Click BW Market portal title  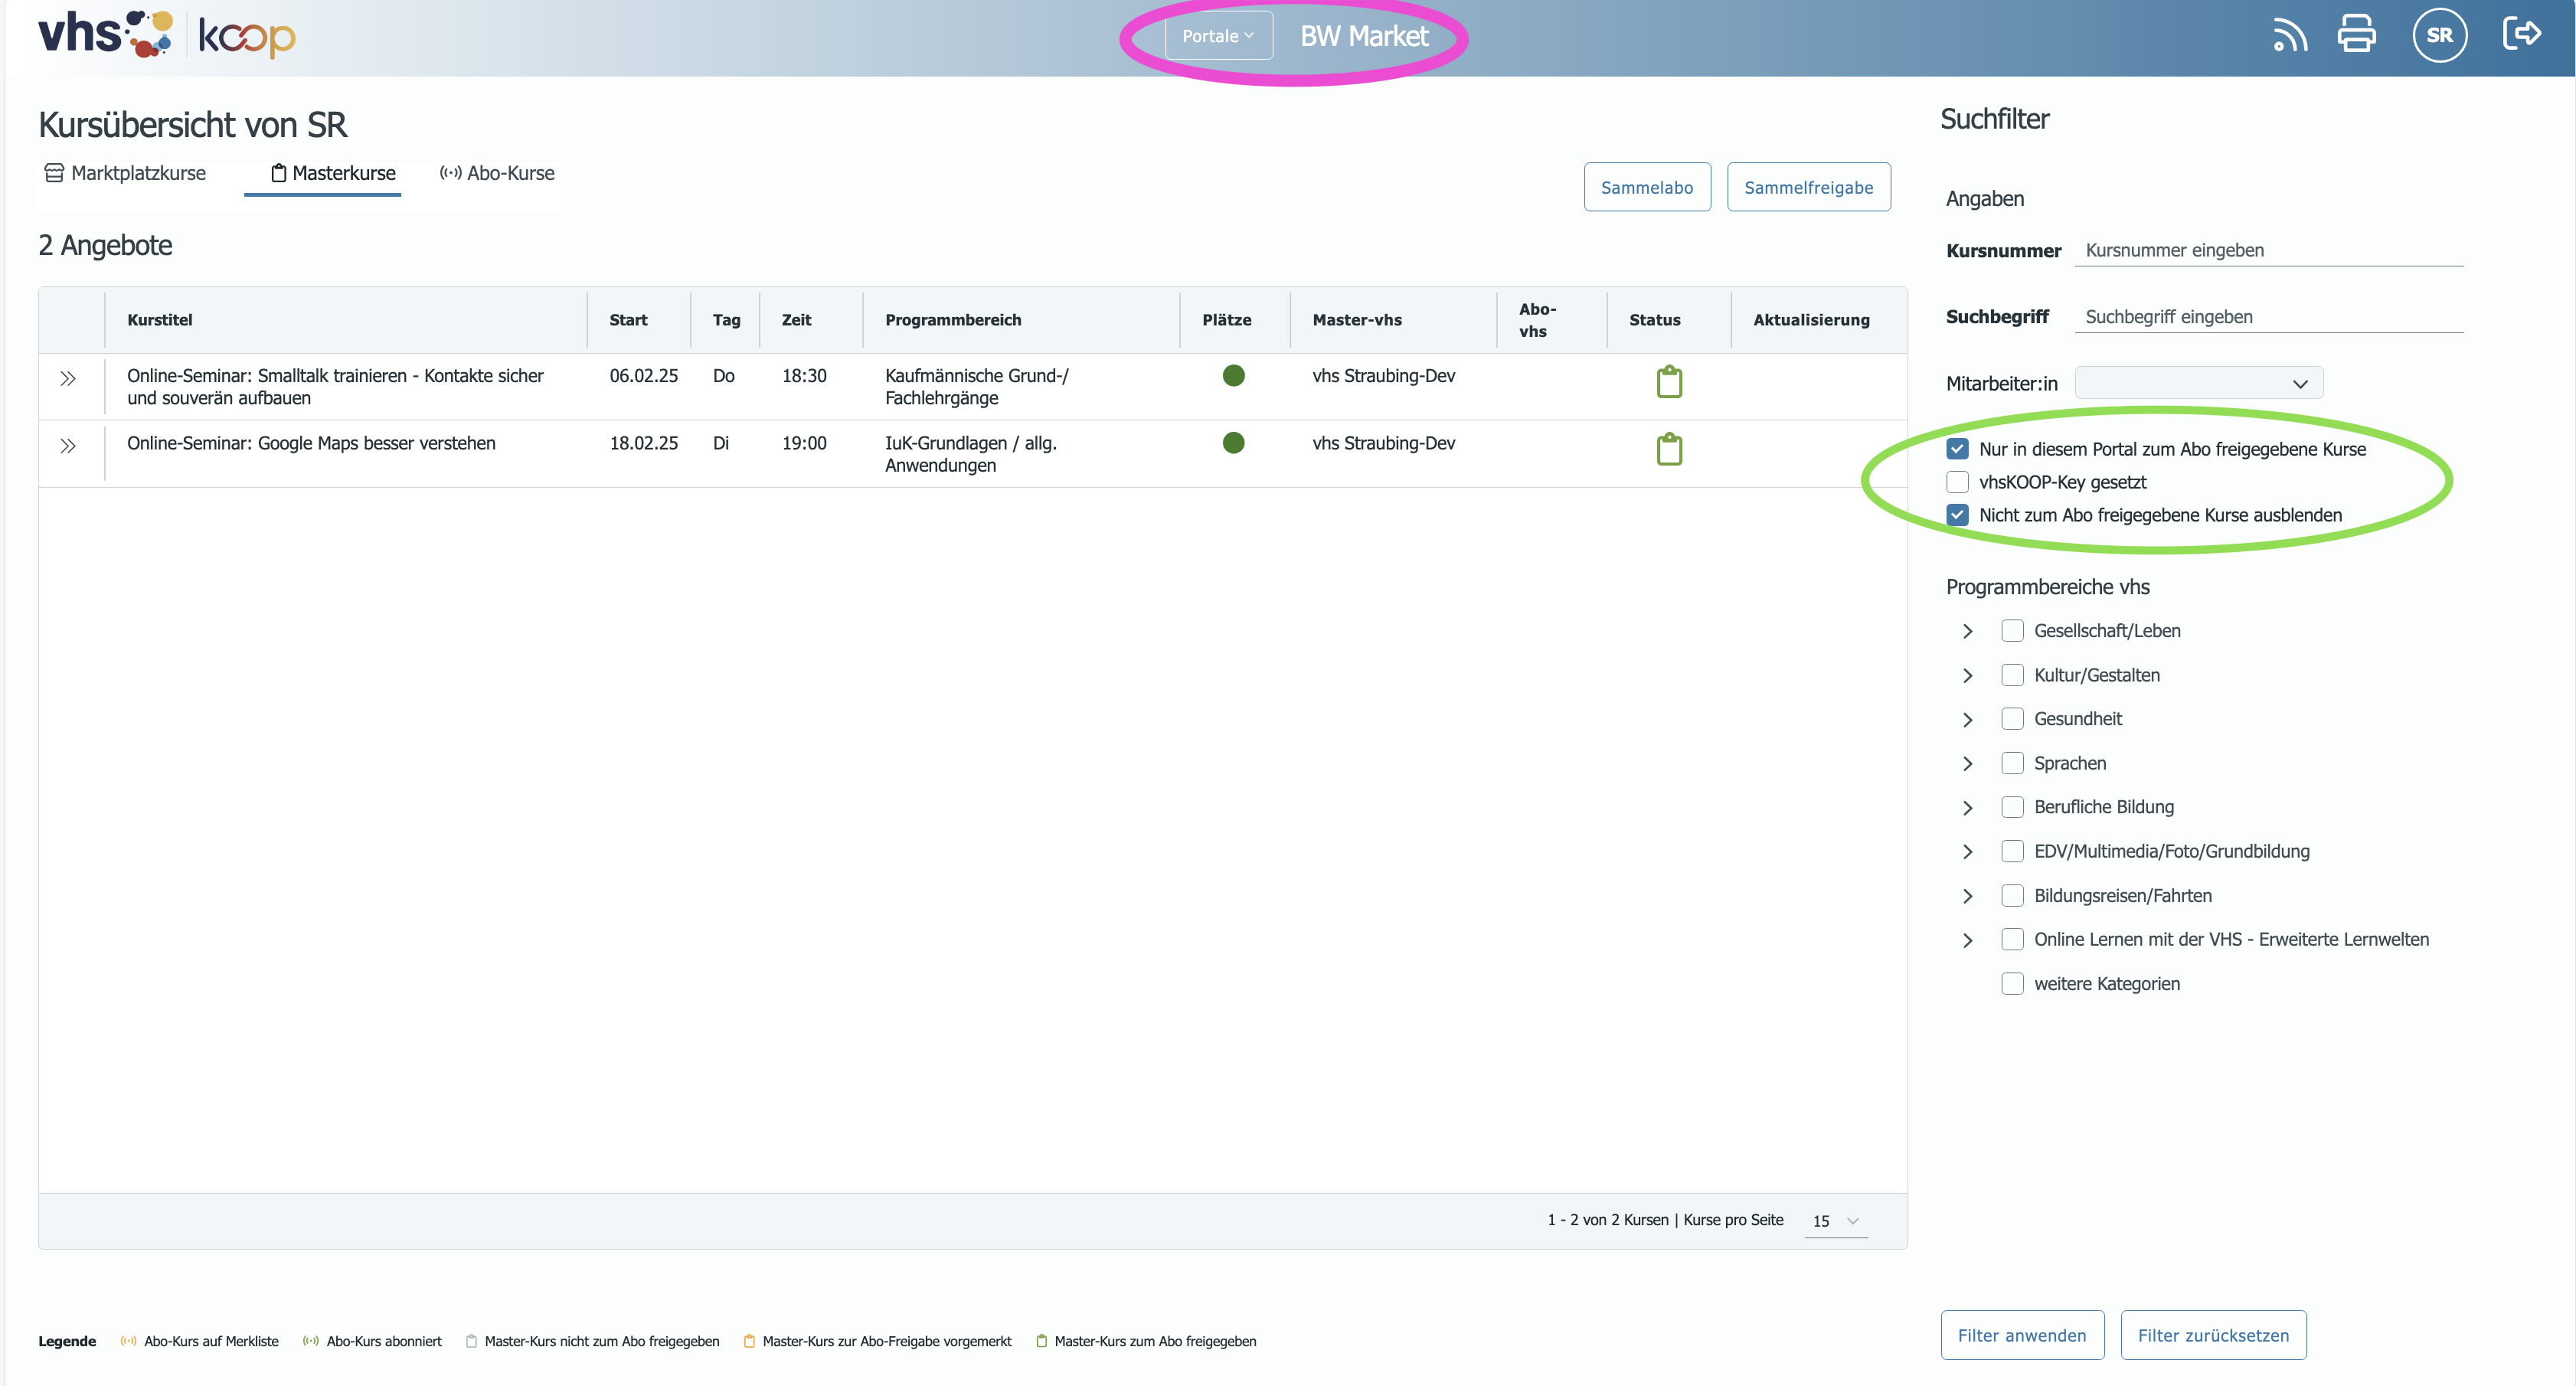[x=1364, y=36]
